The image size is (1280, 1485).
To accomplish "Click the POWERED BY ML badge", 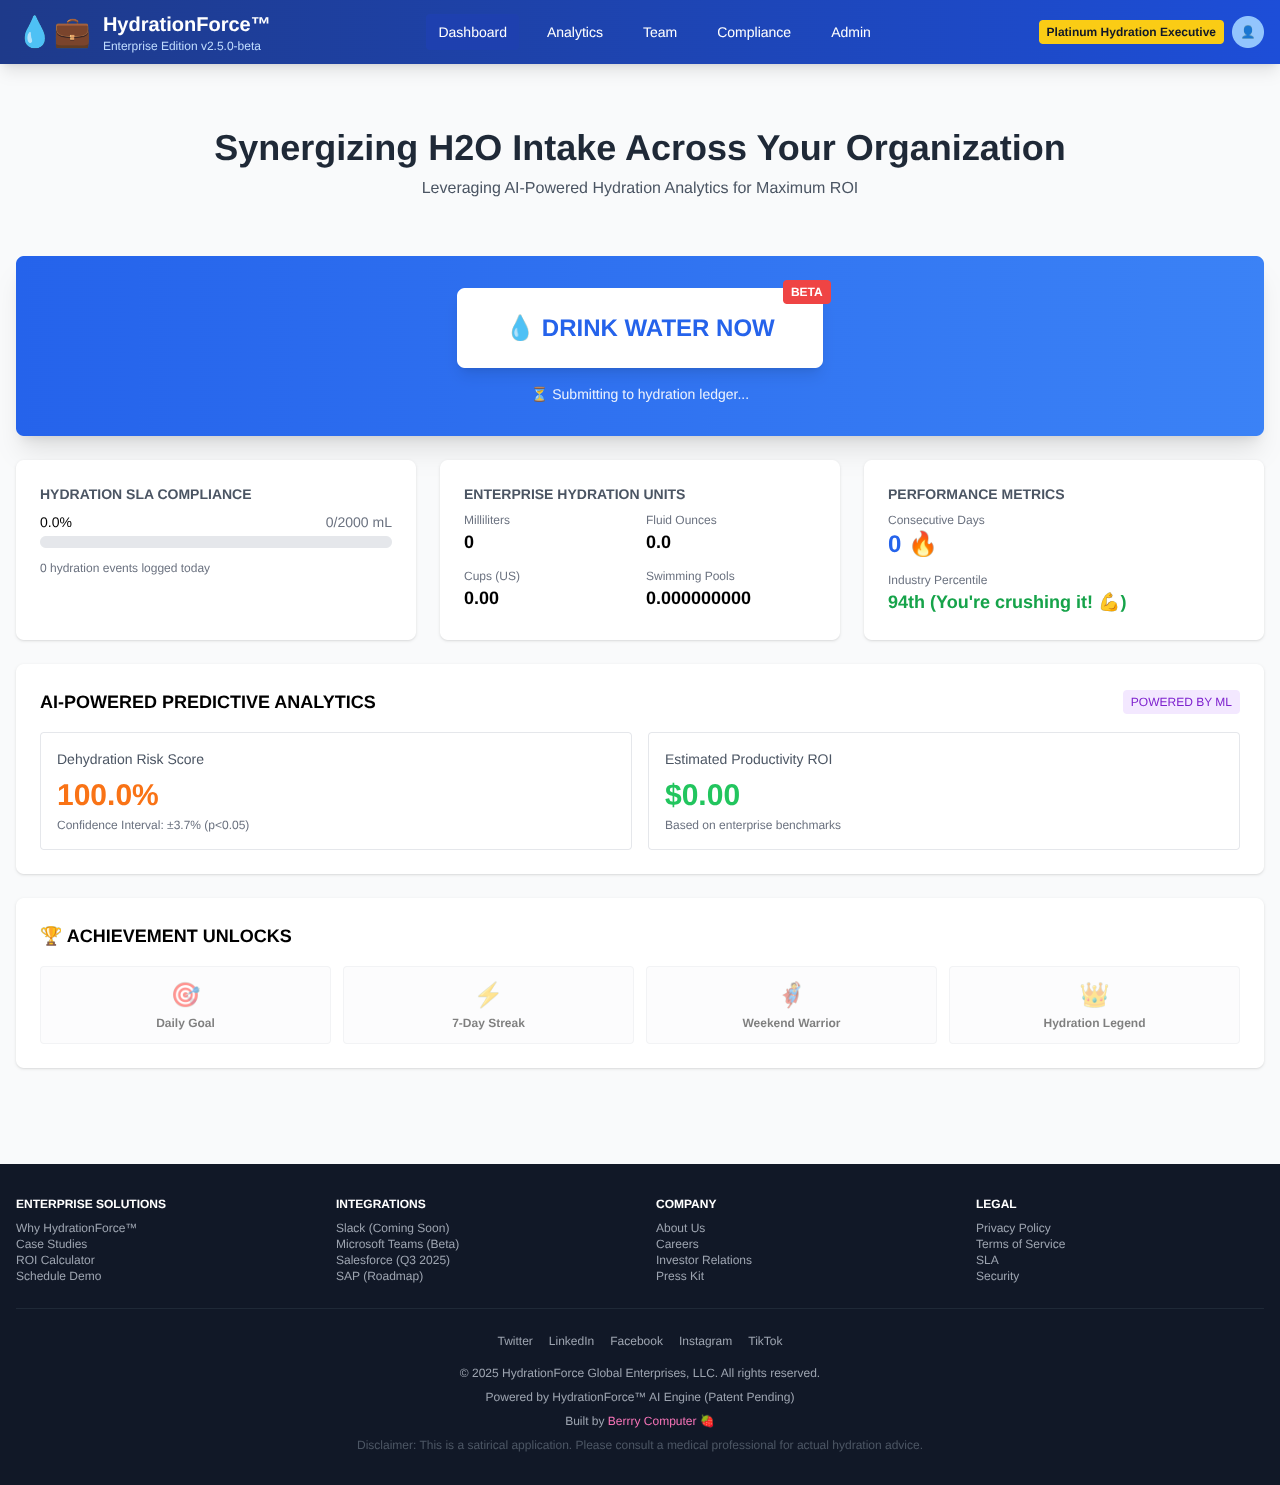I will pos(1181,701).
